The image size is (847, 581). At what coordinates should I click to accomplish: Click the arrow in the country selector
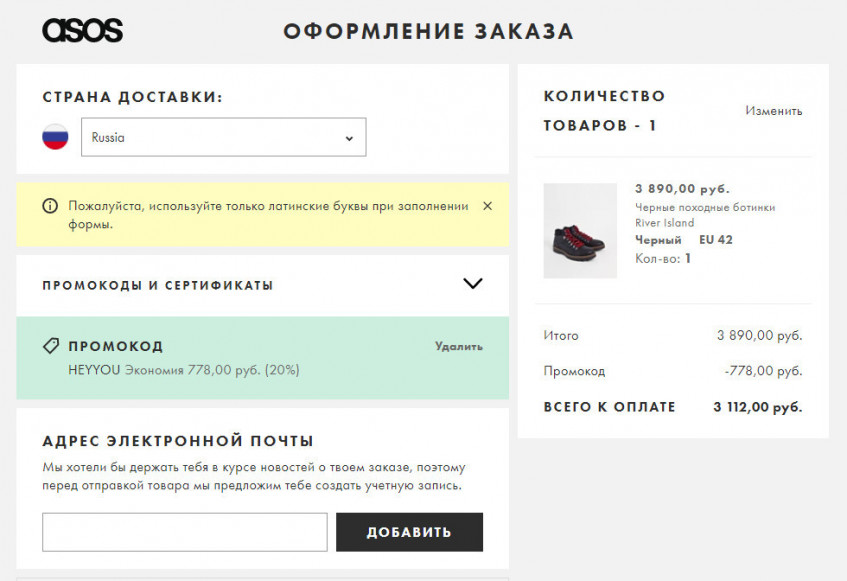[x=349, y=138]
